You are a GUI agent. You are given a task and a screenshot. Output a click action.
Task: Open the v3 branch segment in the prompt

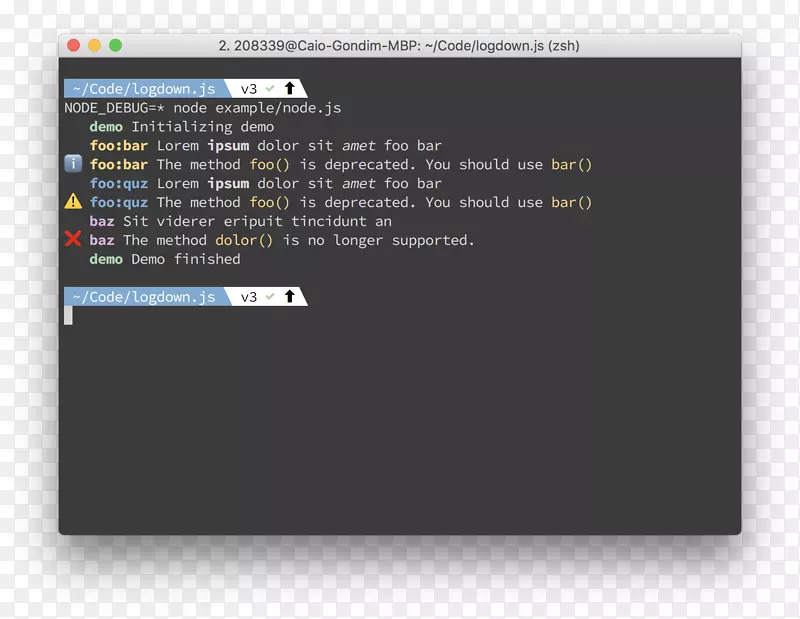click(x=251, y=88)
